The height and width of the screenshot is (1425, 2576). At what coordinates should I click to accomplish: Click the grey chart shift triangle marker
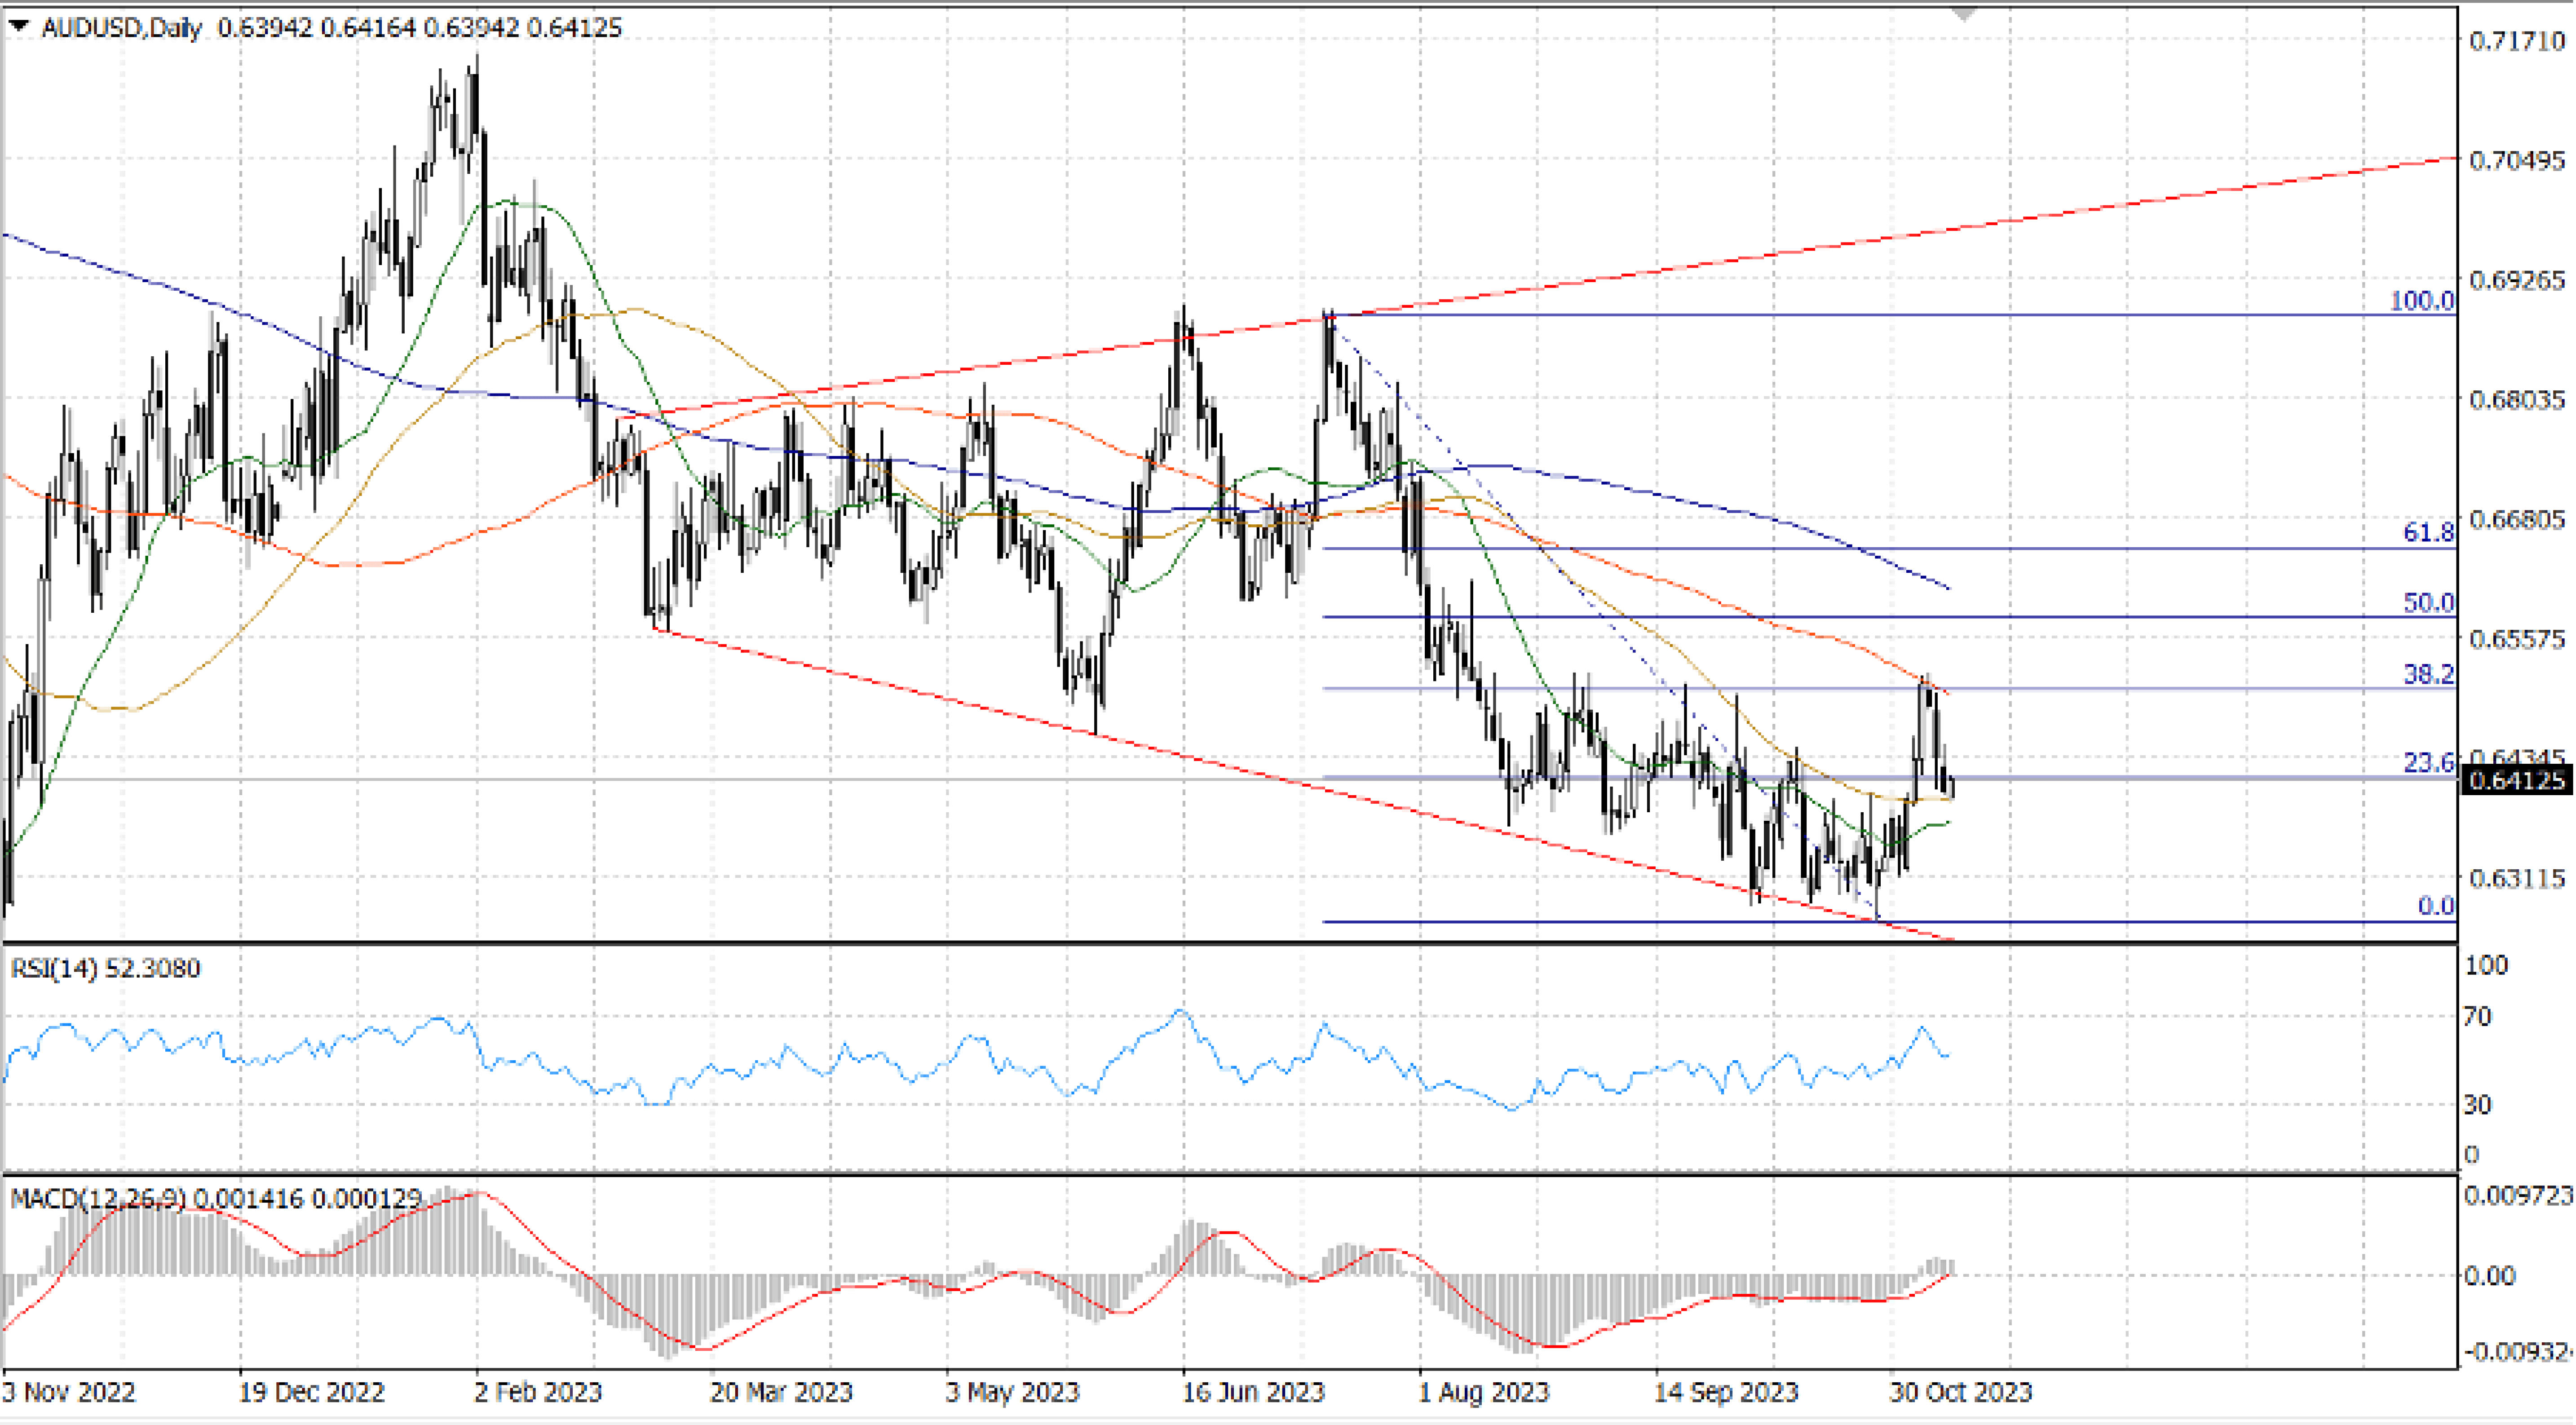coord(1964,14)
